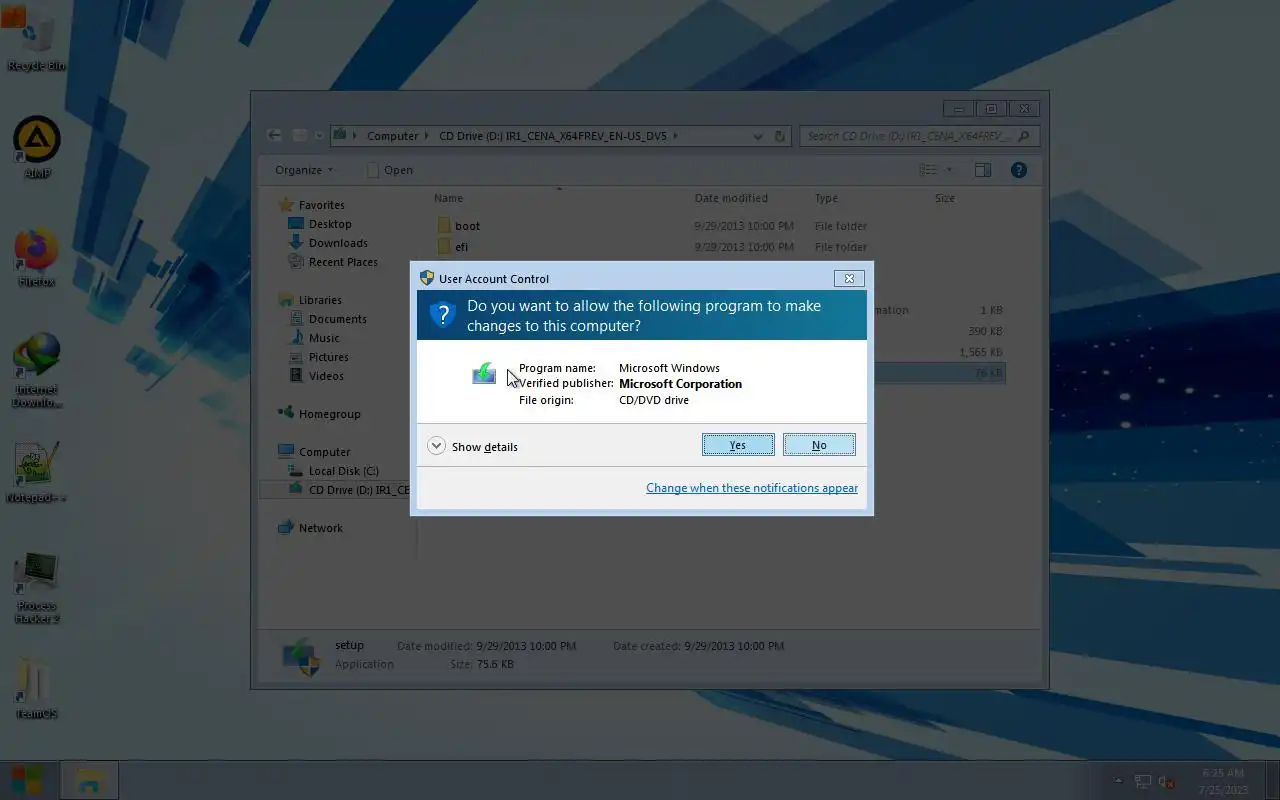This screenshot has height=800, width=1280.
Task: Close the User Account Control dialog
Action: 849,279
